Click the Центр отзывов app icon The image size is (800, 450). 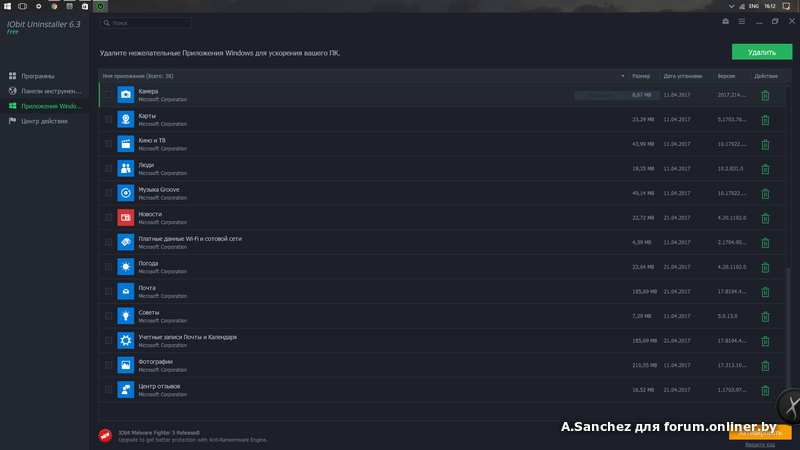click(x=126, y=390)
